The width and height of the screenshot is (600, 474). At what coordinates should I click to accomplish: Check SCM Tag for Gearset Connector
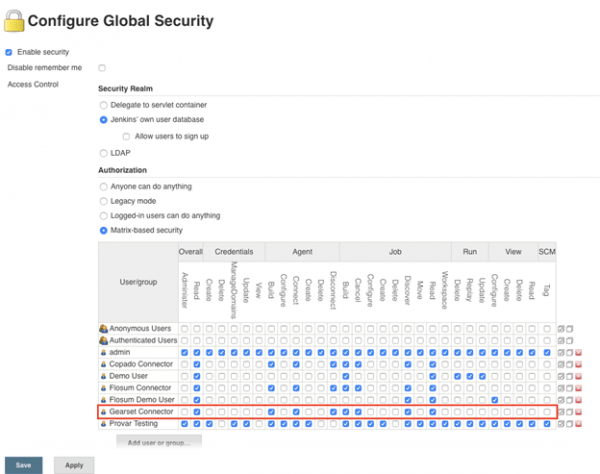(547, 412)
